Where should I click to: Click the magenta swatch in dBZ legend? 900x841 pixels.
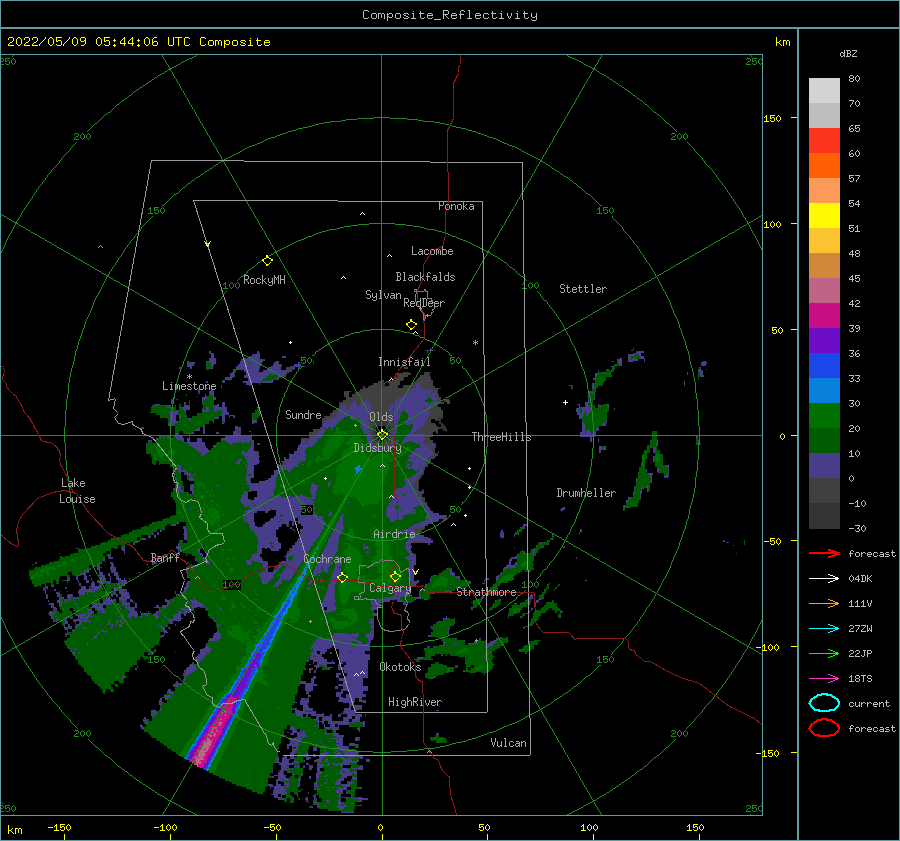click(x=824, y=316)
